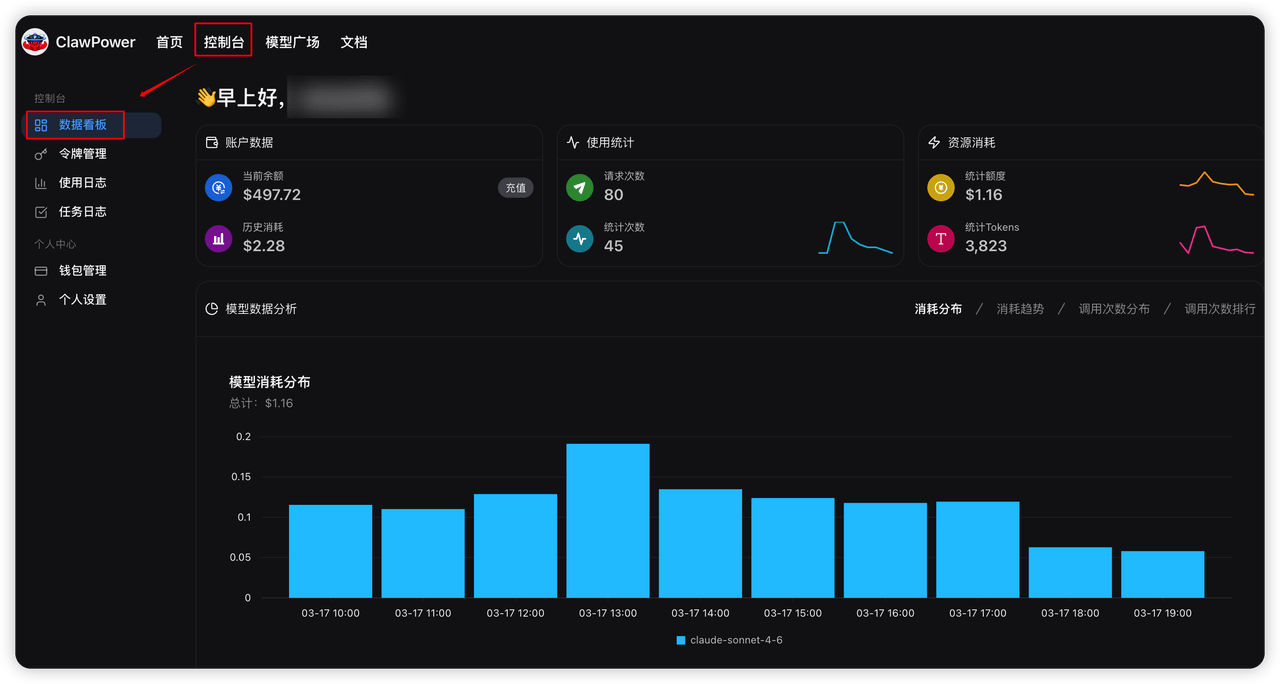
Task: Click the key icon beside 令牌管理
Action: click(41, 154)
